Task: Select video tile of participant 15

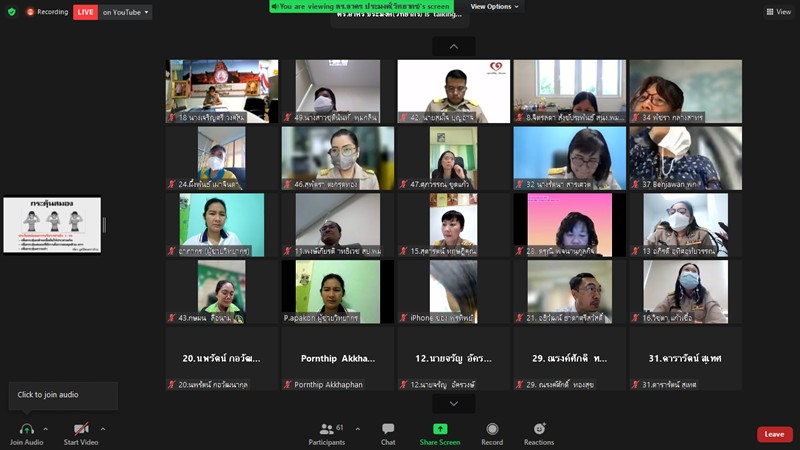Action: (x=454, y=225)
